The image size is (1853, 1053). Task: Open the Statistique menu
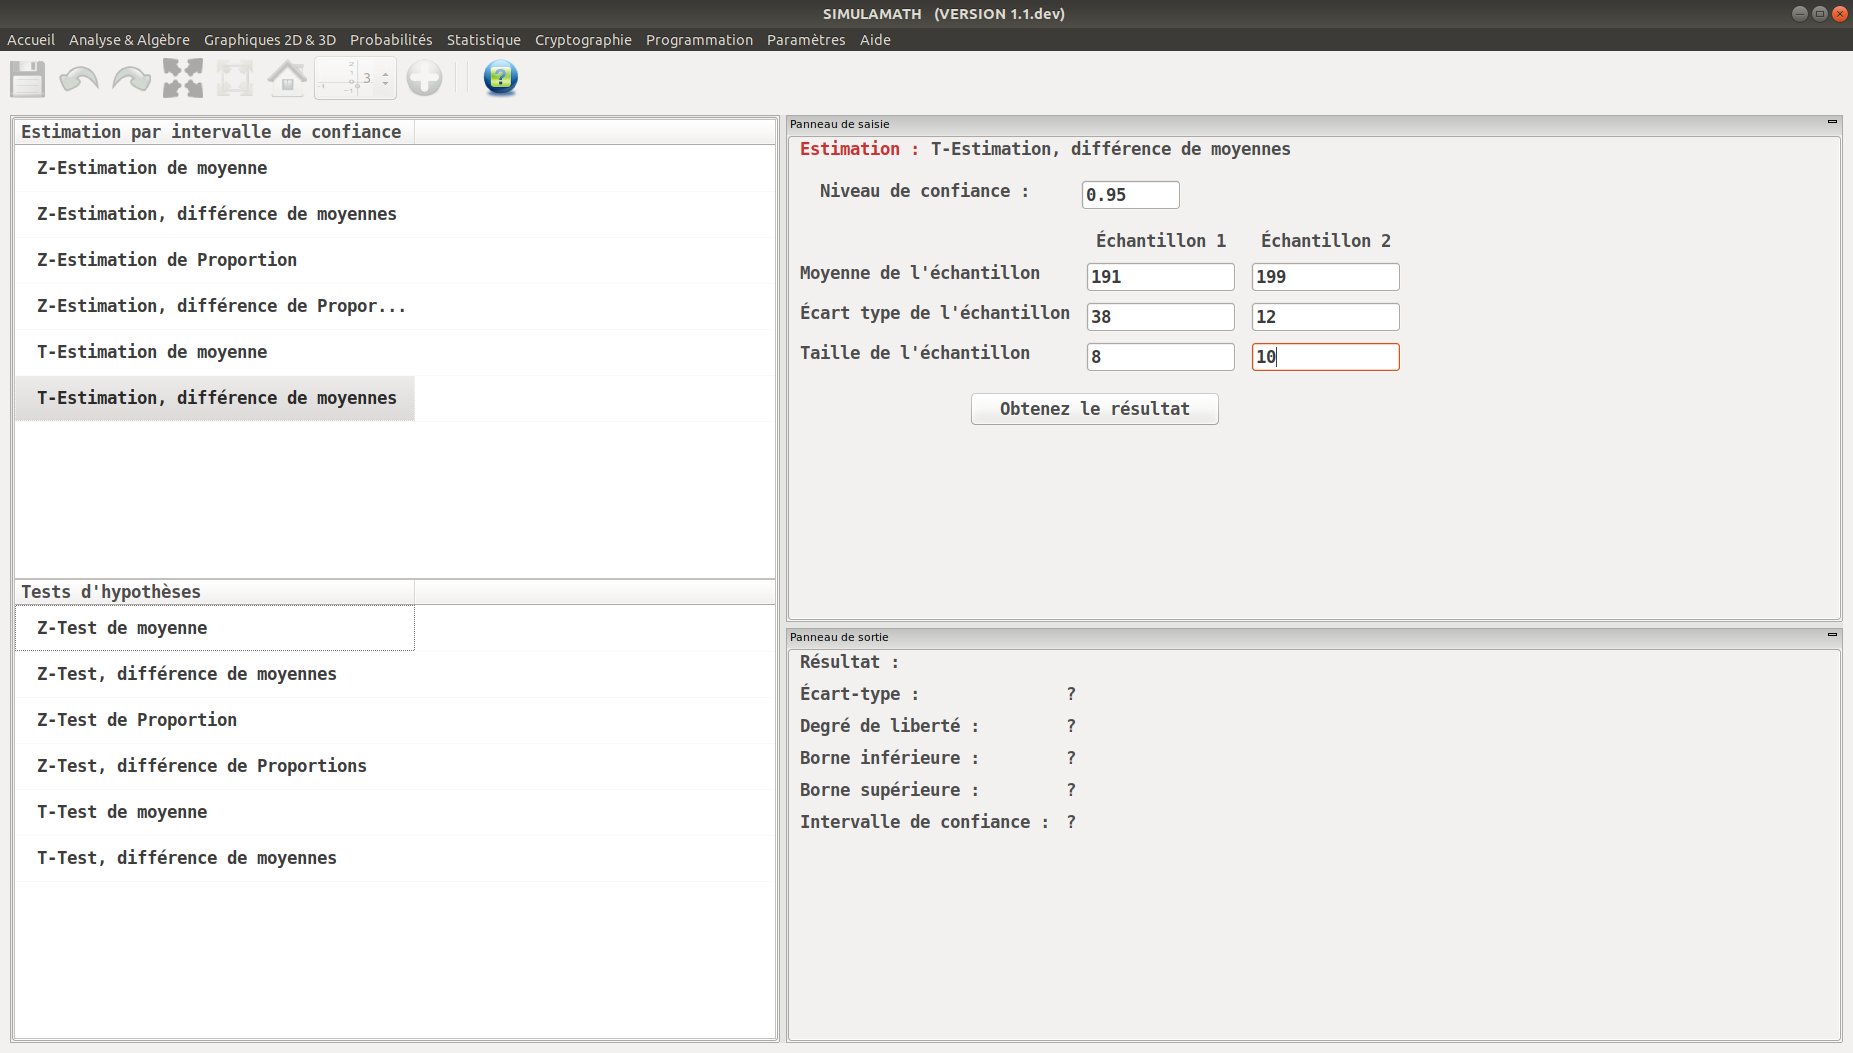484,40
